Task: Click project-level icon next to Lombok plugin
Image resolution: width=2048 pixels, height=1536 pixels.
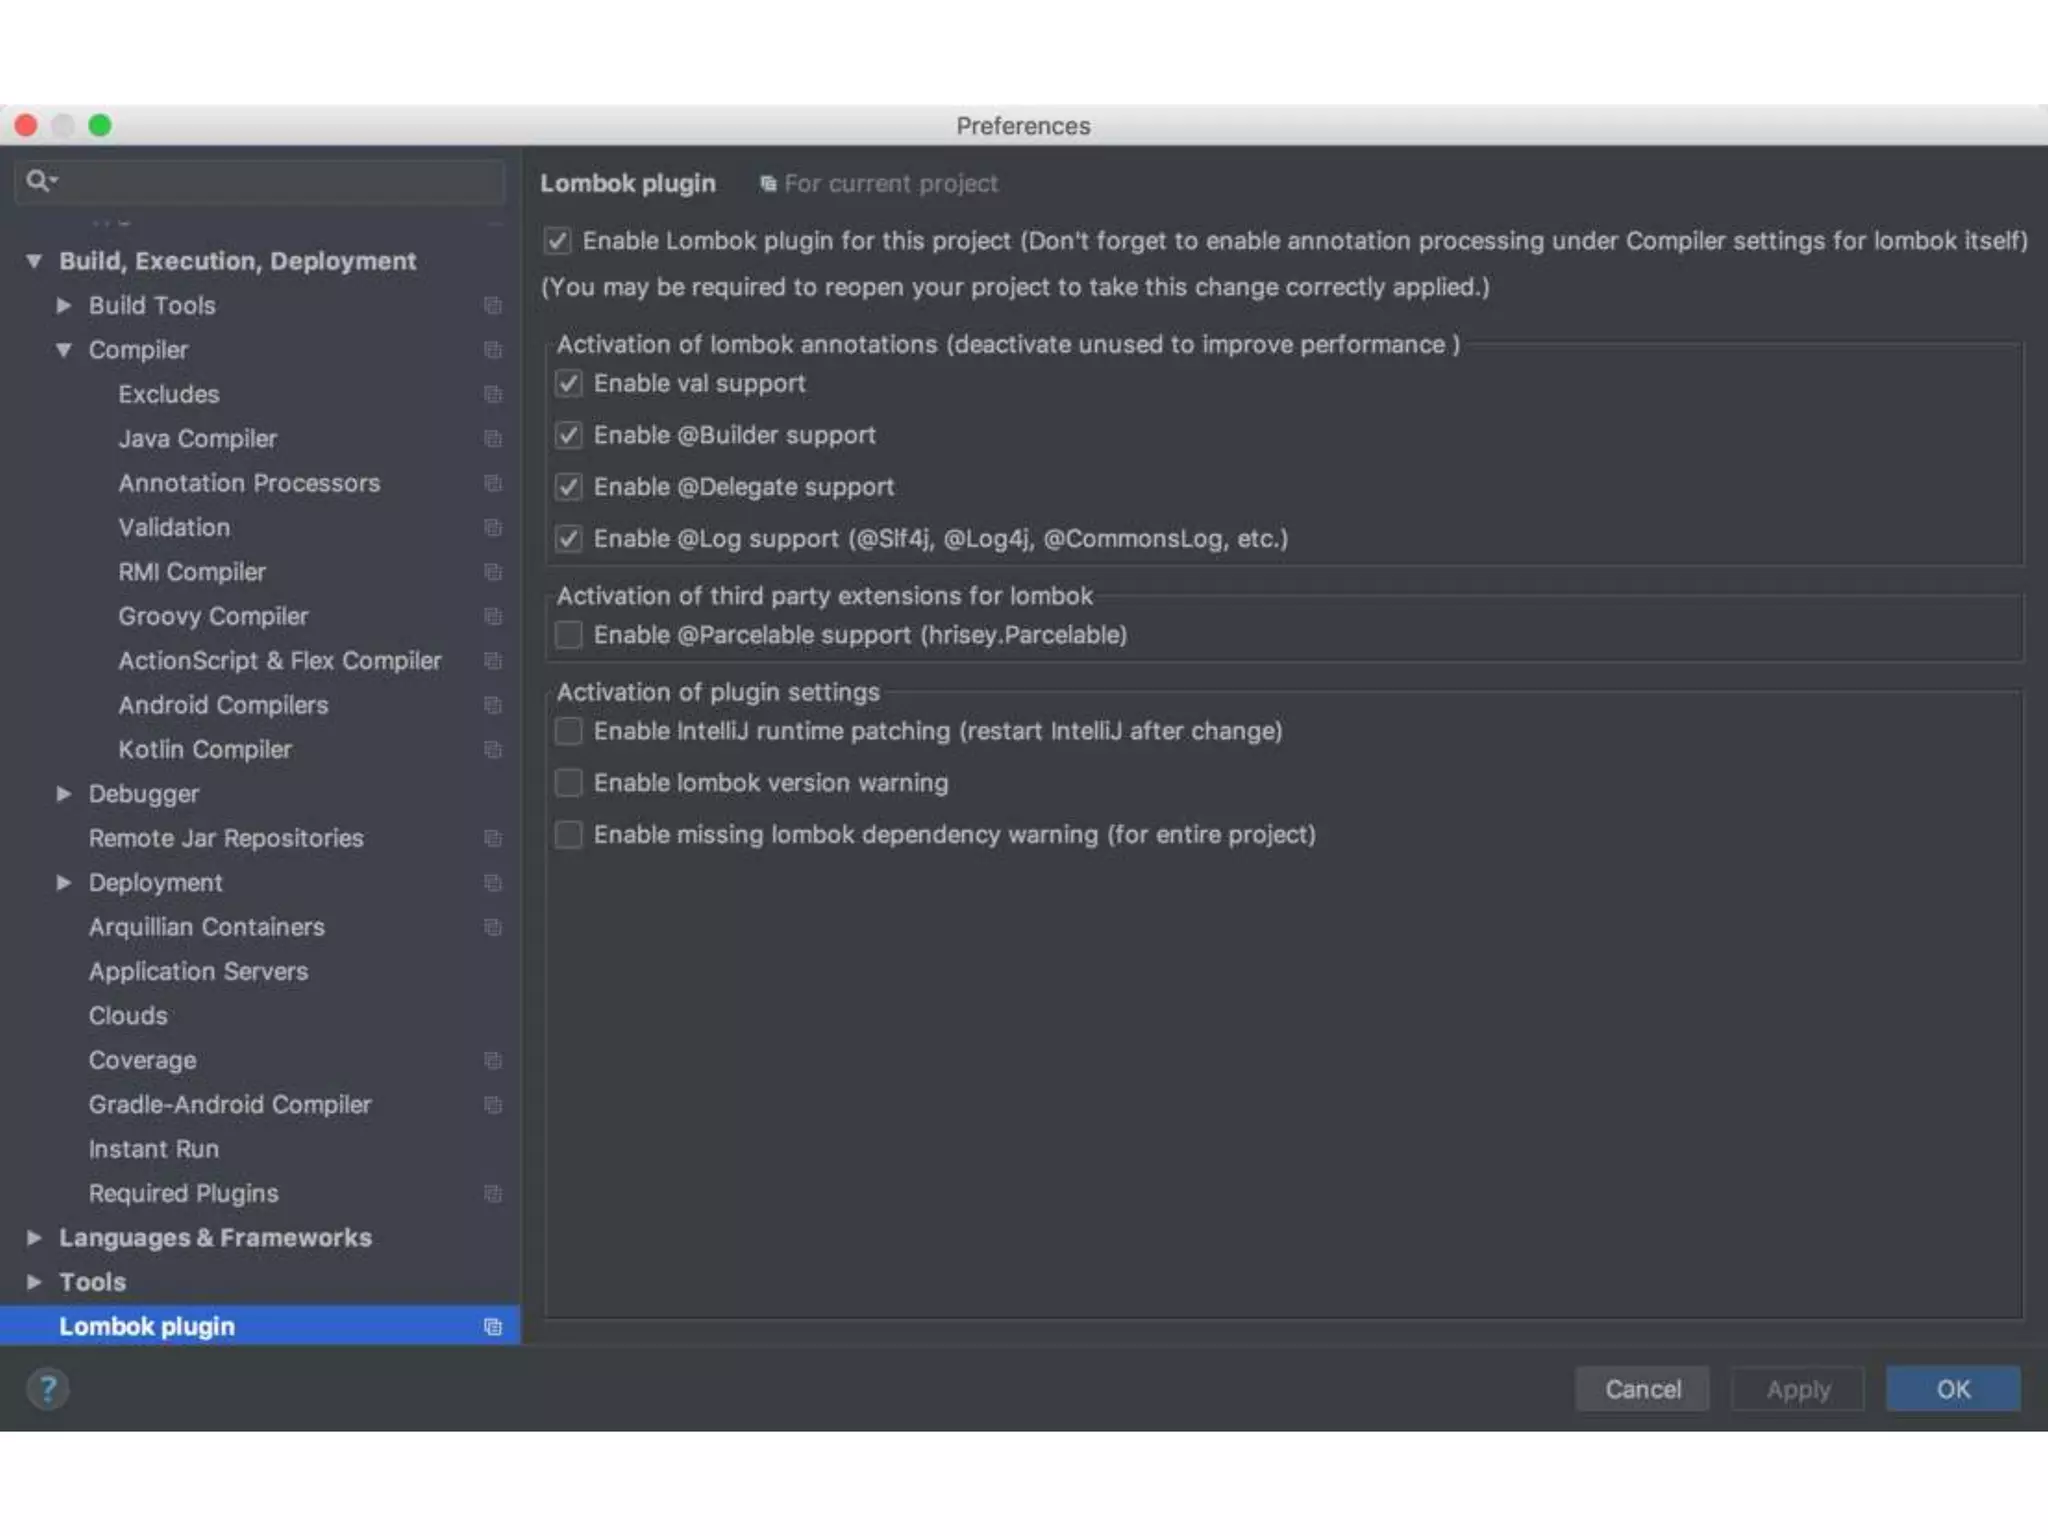Action: (x=492, y=1327)
